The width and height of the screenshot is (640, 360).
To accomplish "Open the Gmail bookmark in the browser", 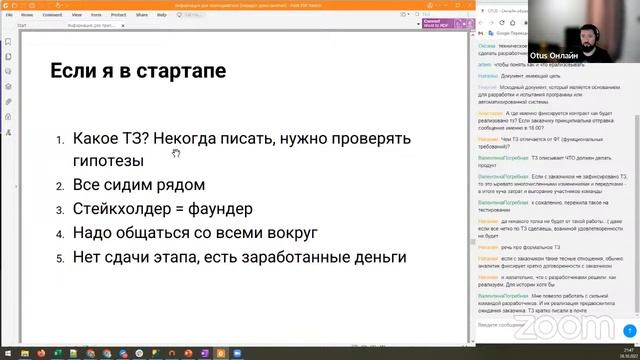I will coord(481,33).
